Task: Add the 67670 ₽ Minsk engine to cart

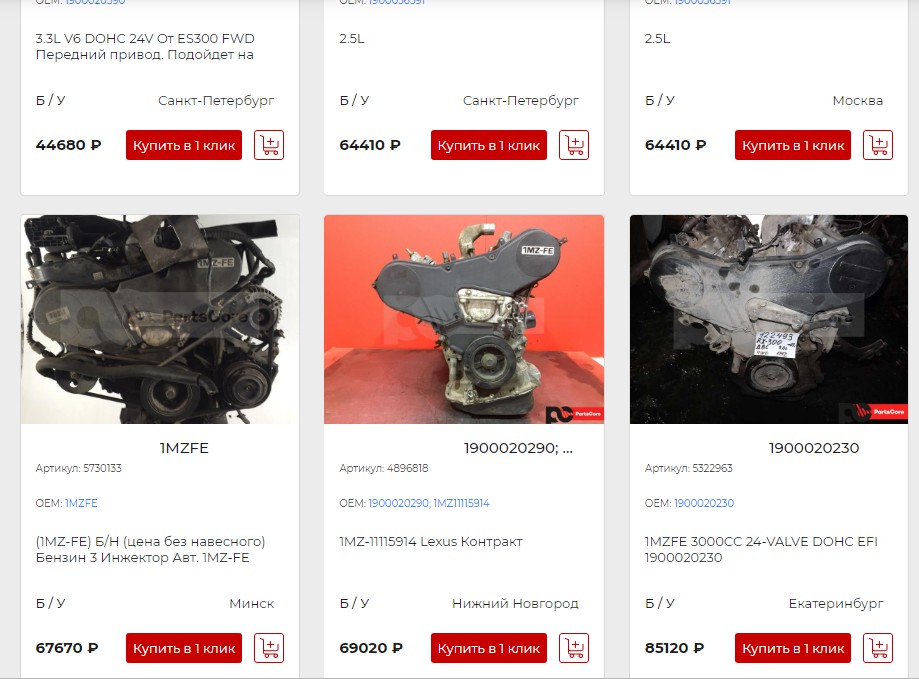Action: [269, 648]
